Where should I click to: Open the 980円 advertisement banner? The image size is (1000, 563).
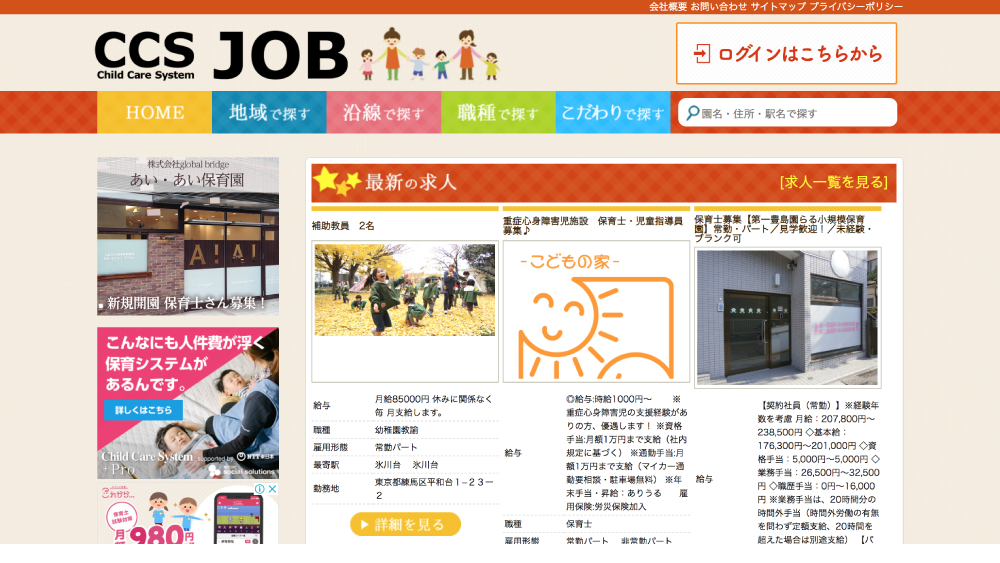coord(188,514)
